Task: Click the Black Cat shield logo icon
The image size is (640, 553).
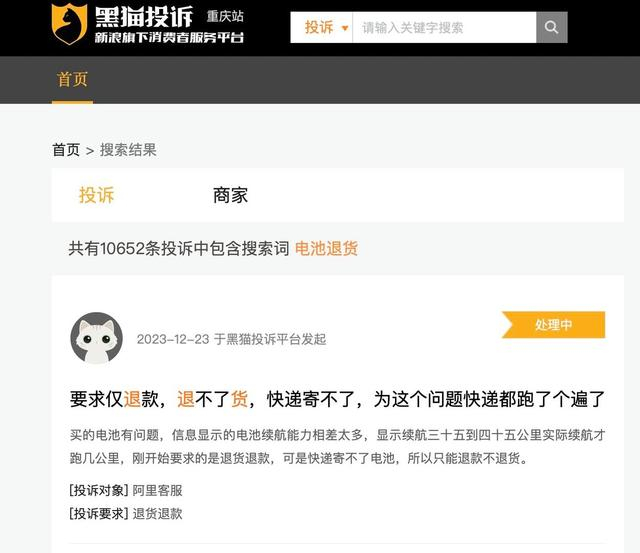Action: point(69,24)
